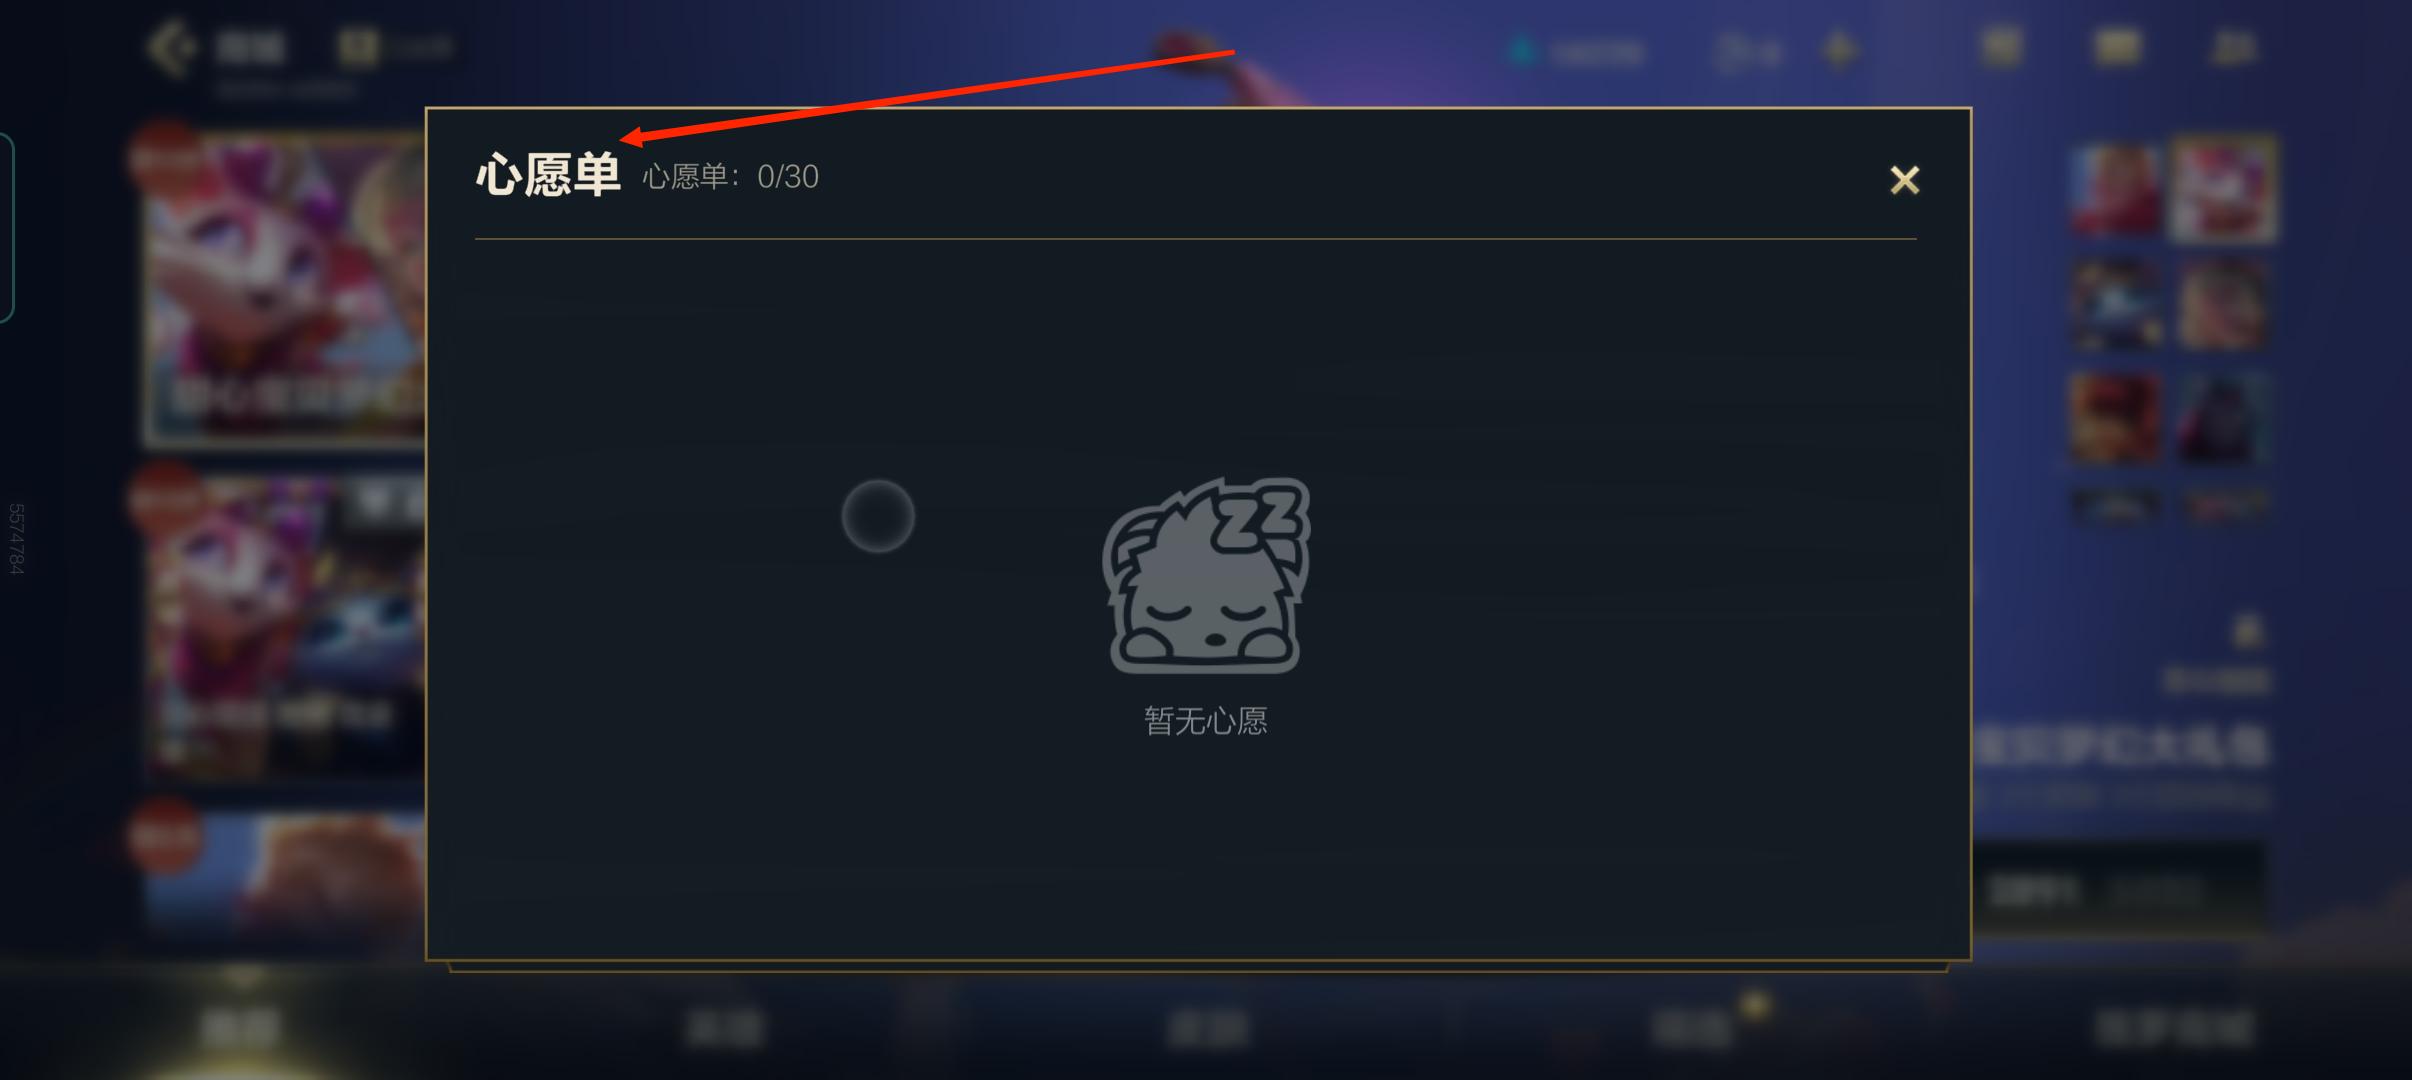Image resolution: width=2412 pixels, height=1080 pixels.
Task: Select the middle bottom navigation tab
Action: pos(1206,1028)
